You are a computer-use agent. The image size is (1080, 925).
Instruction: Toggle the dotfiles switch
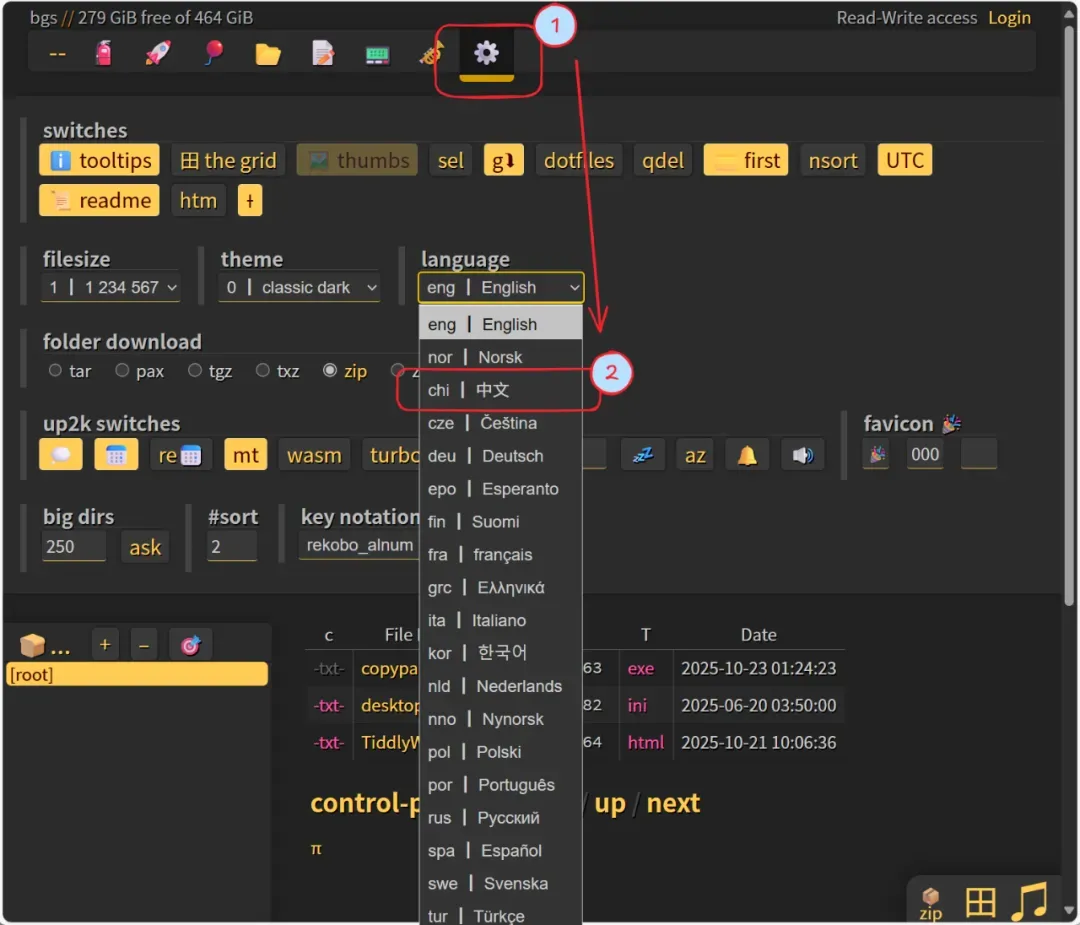[x=579, y=160]
